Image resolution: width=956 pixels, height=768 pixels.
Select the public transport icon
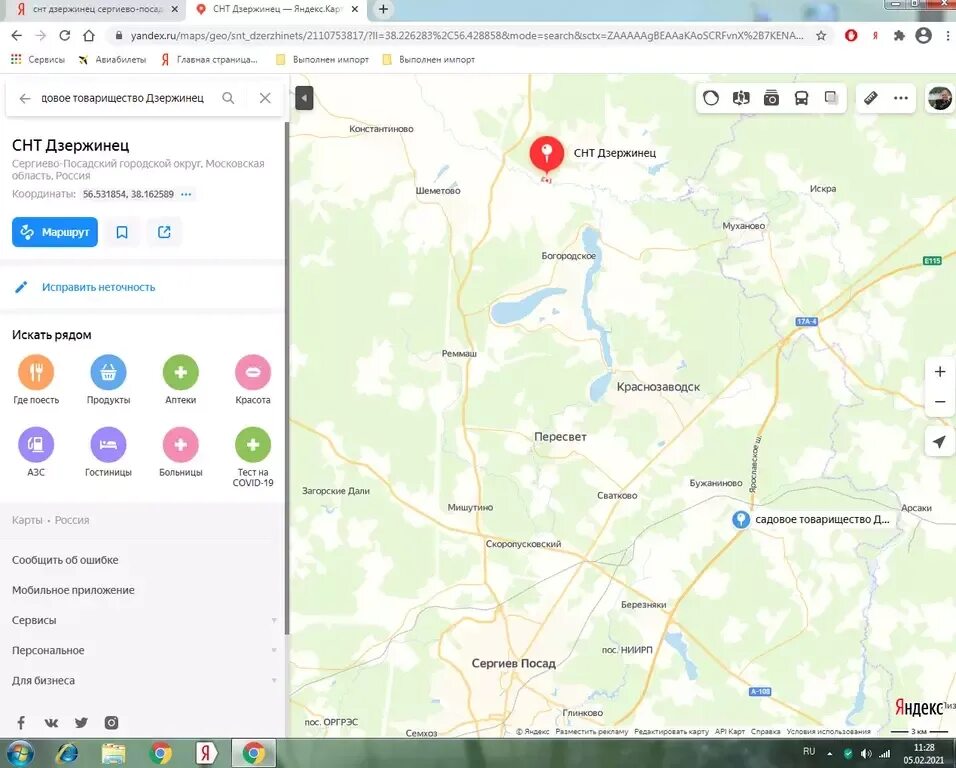[800, 98]
